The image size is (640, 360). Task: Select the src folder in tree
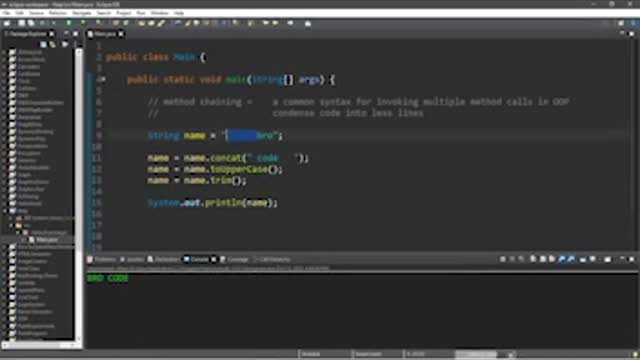click(x=23, y=225)
